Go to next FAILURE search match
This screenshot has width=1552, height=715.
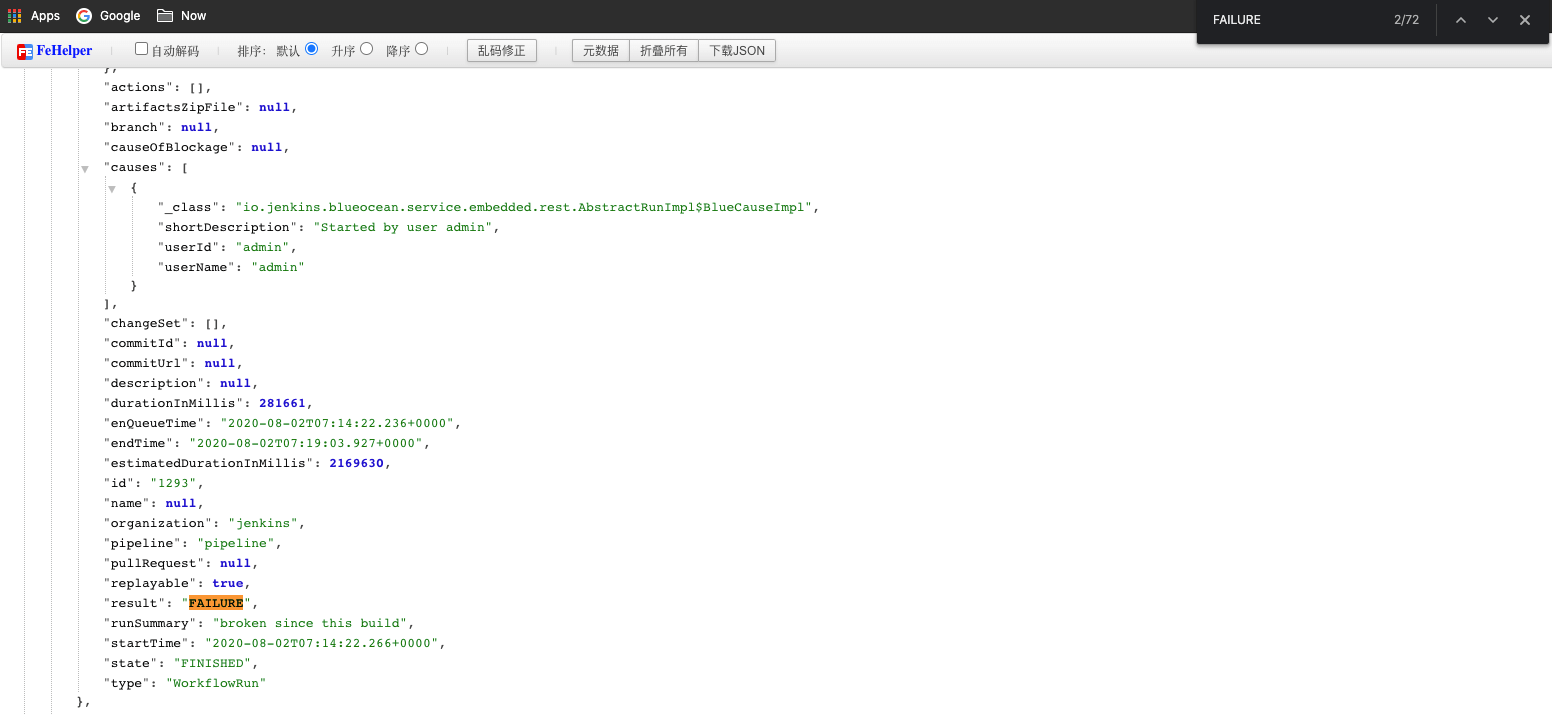(x=1492, y=20)
